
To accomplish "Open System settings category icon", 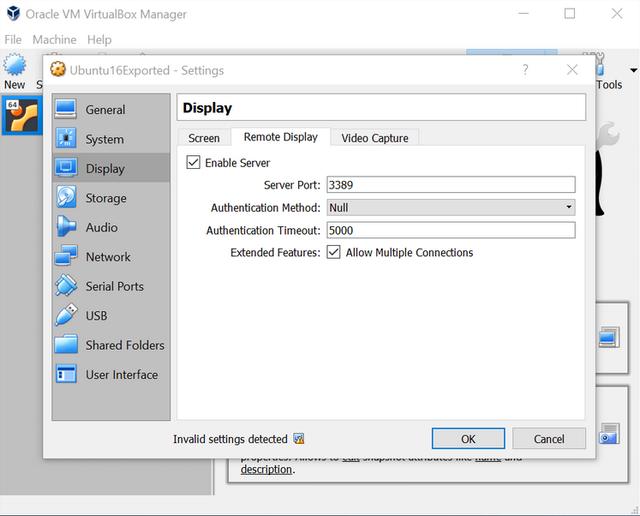I will coord(66,138).
